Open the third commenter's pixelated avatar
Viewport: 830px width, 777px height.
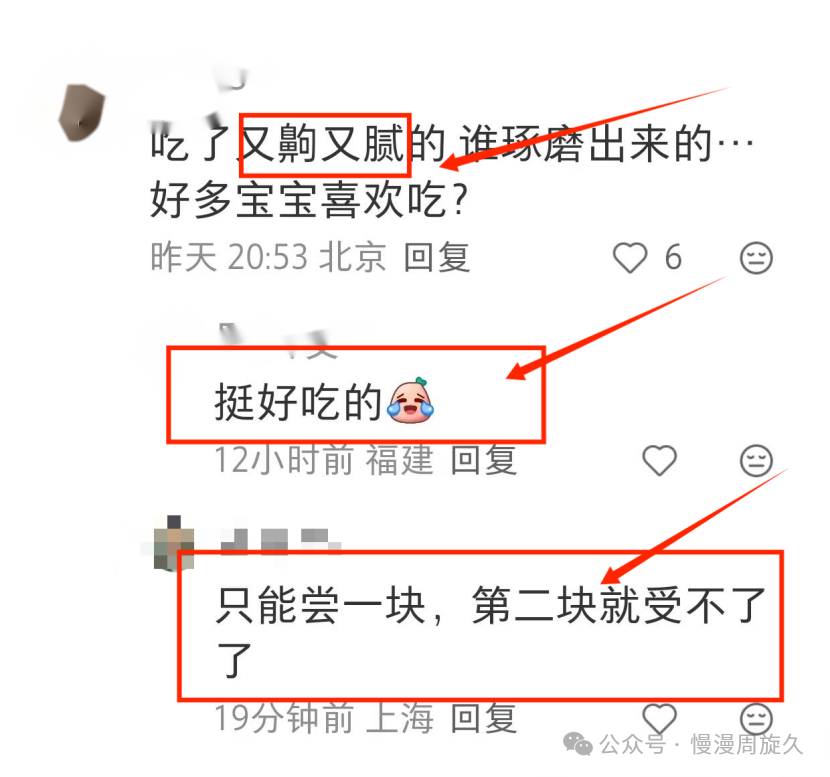(174, 543)
